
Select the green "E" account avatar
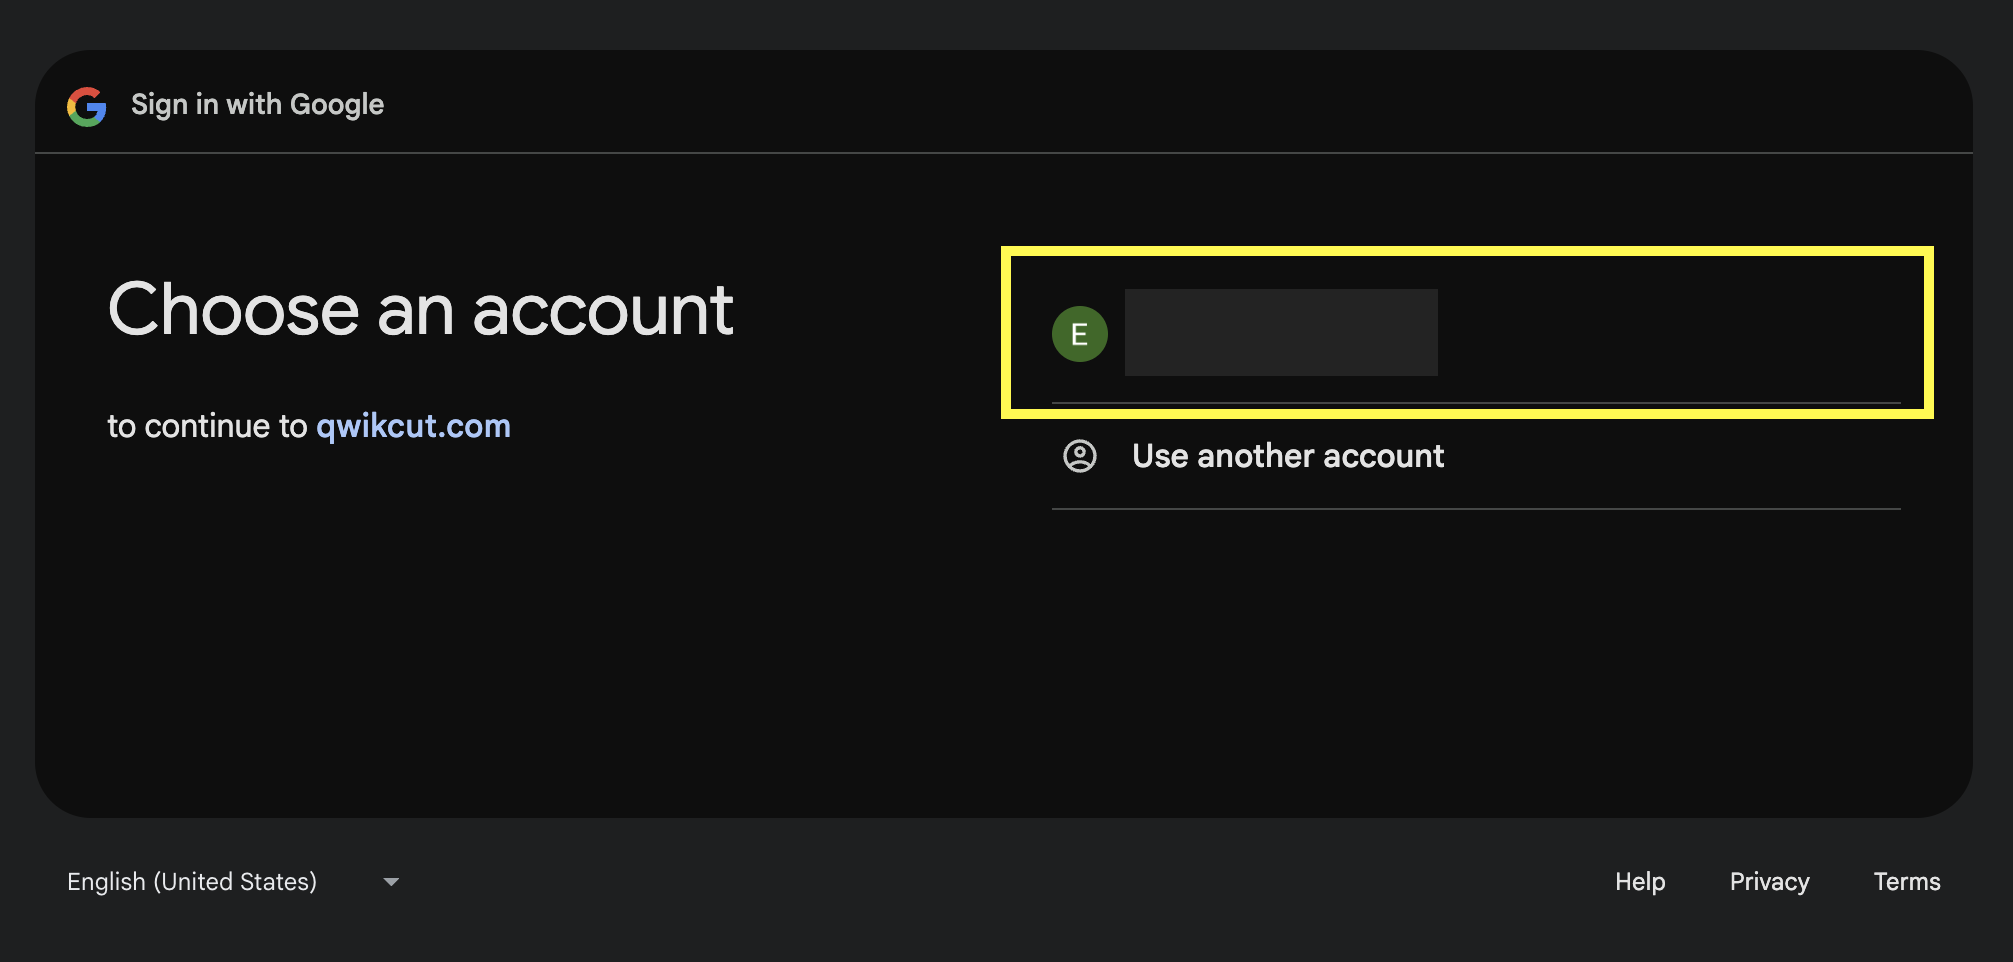[1079, 334]
